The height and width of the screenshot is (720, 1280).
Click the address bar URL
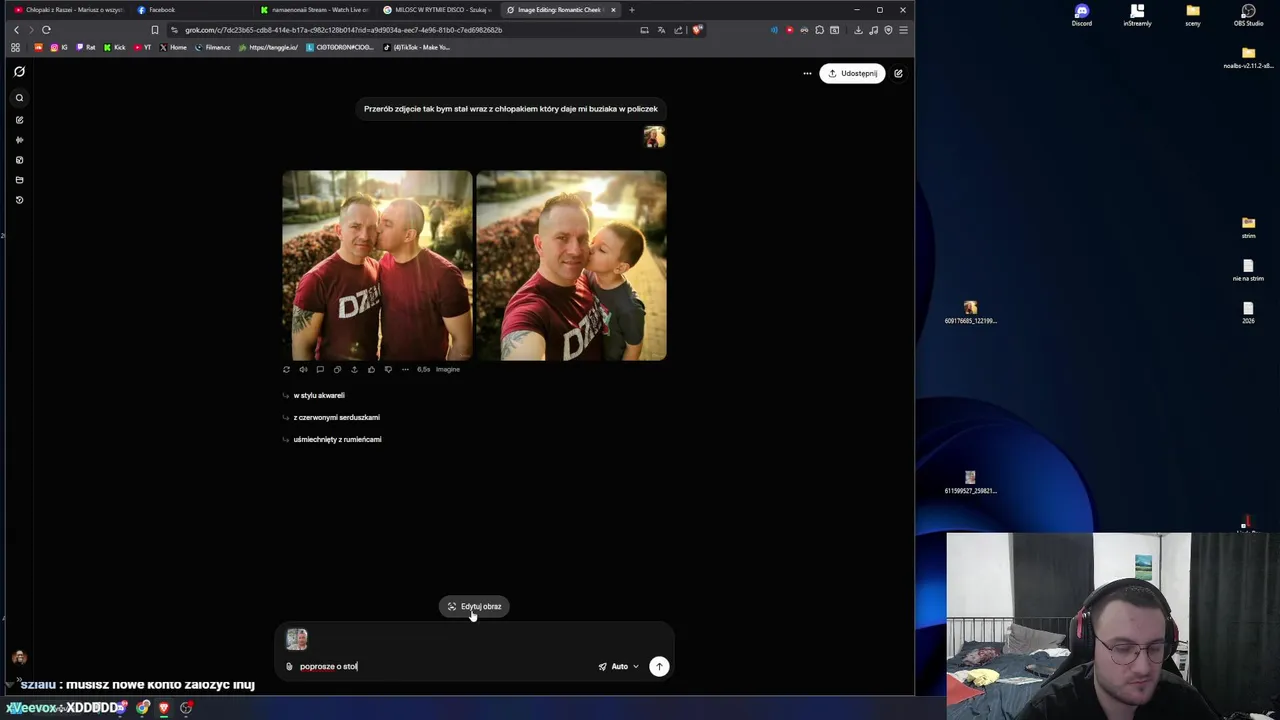coord(343,30)
